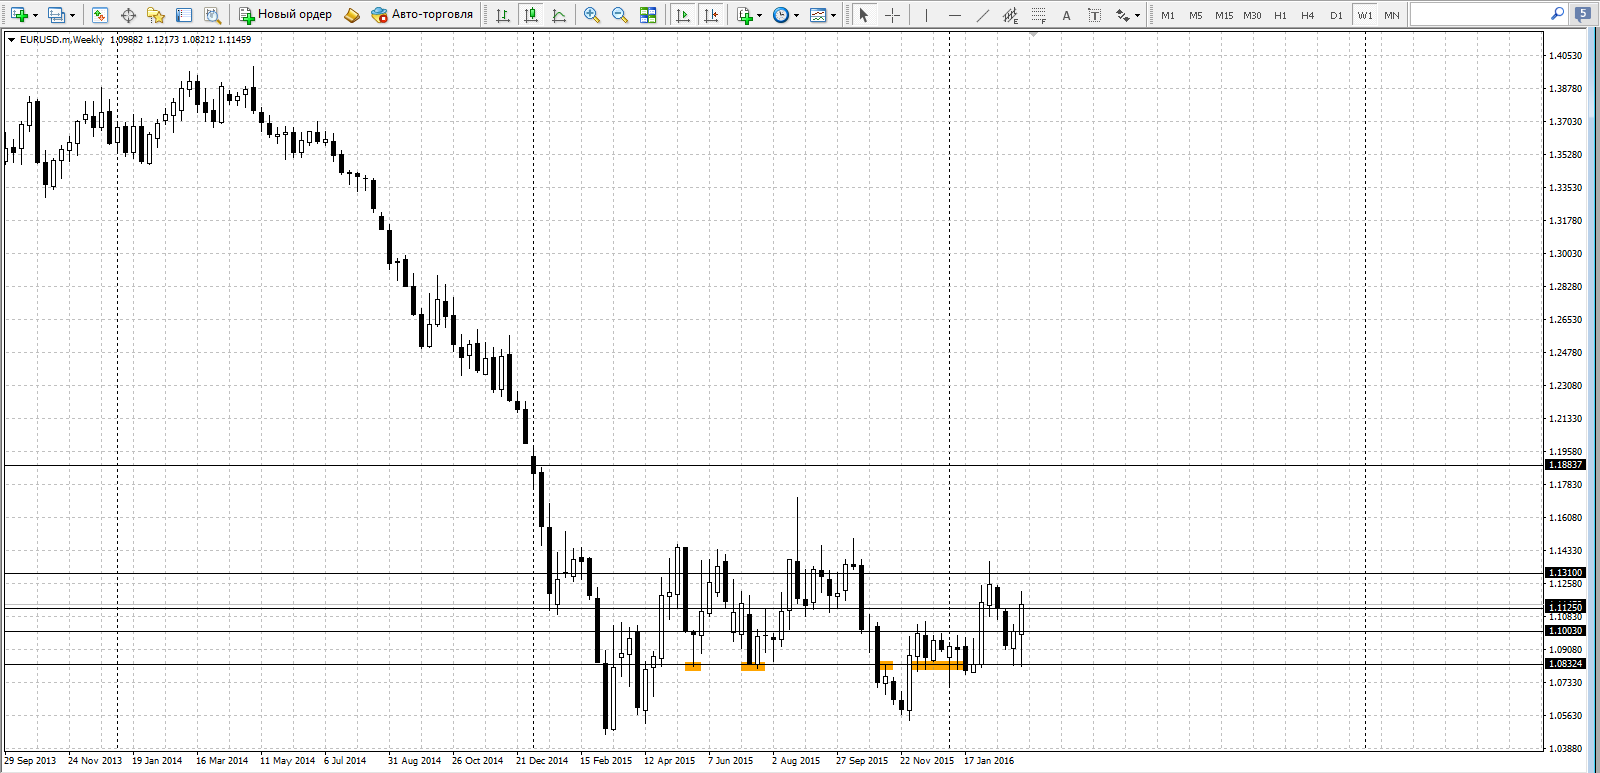The height and width of the screenshot is (773, 1600).
Task: Tile the chart windows
Action: point(648,15)
